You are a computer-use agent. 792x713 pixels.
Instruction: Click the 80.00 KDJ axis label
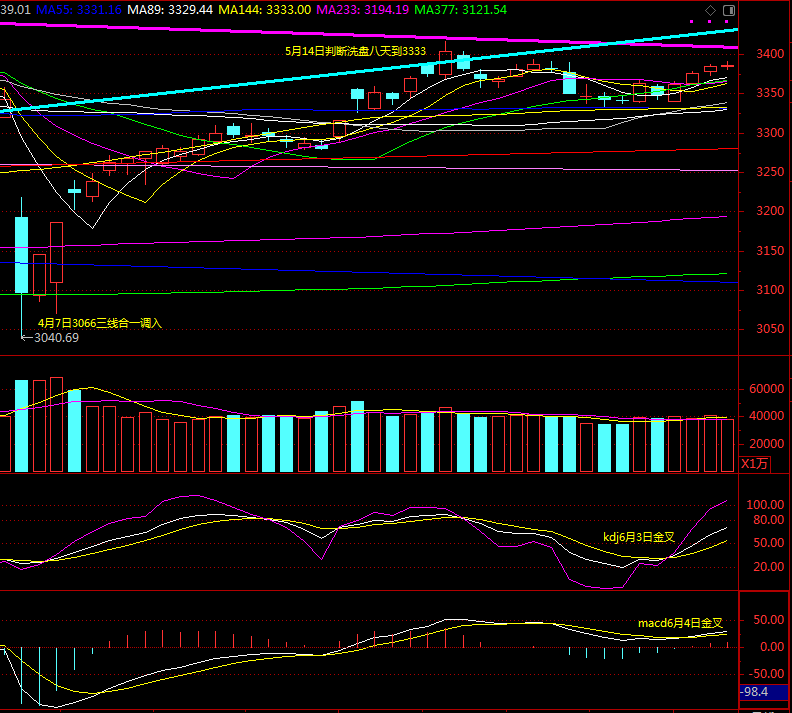pos(768,520)
